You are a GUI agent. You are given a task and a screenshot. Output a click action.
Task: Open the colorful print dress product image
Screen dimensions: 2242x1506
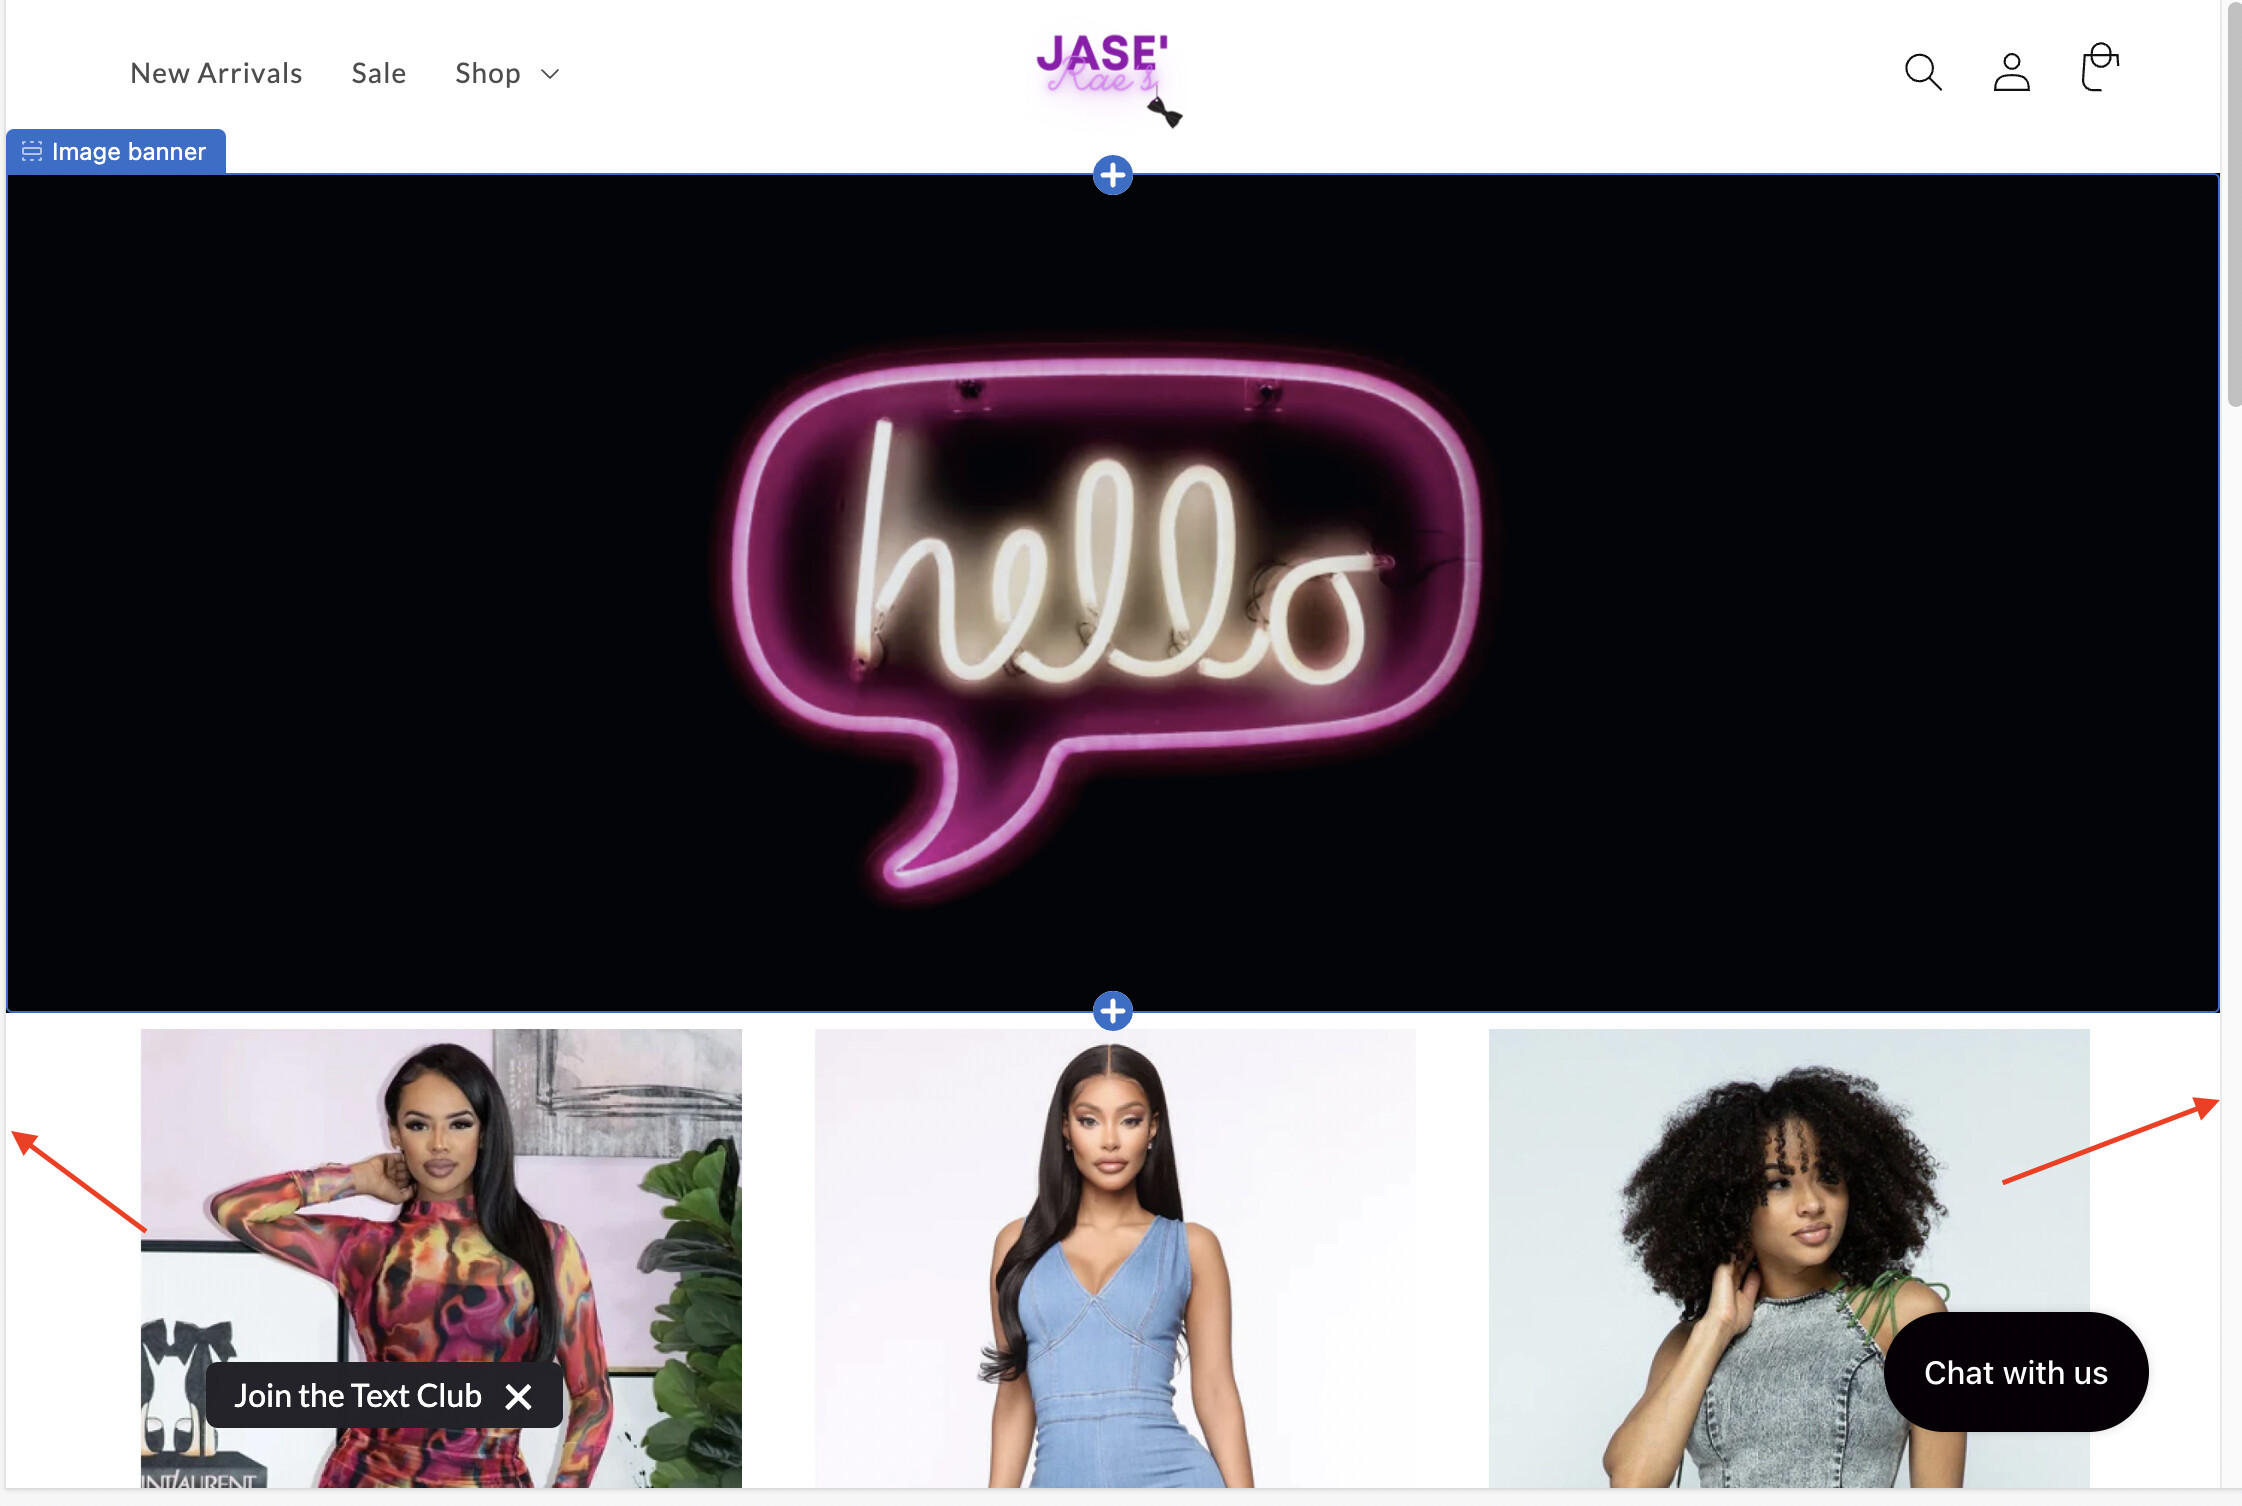(x=441, y=1258)
